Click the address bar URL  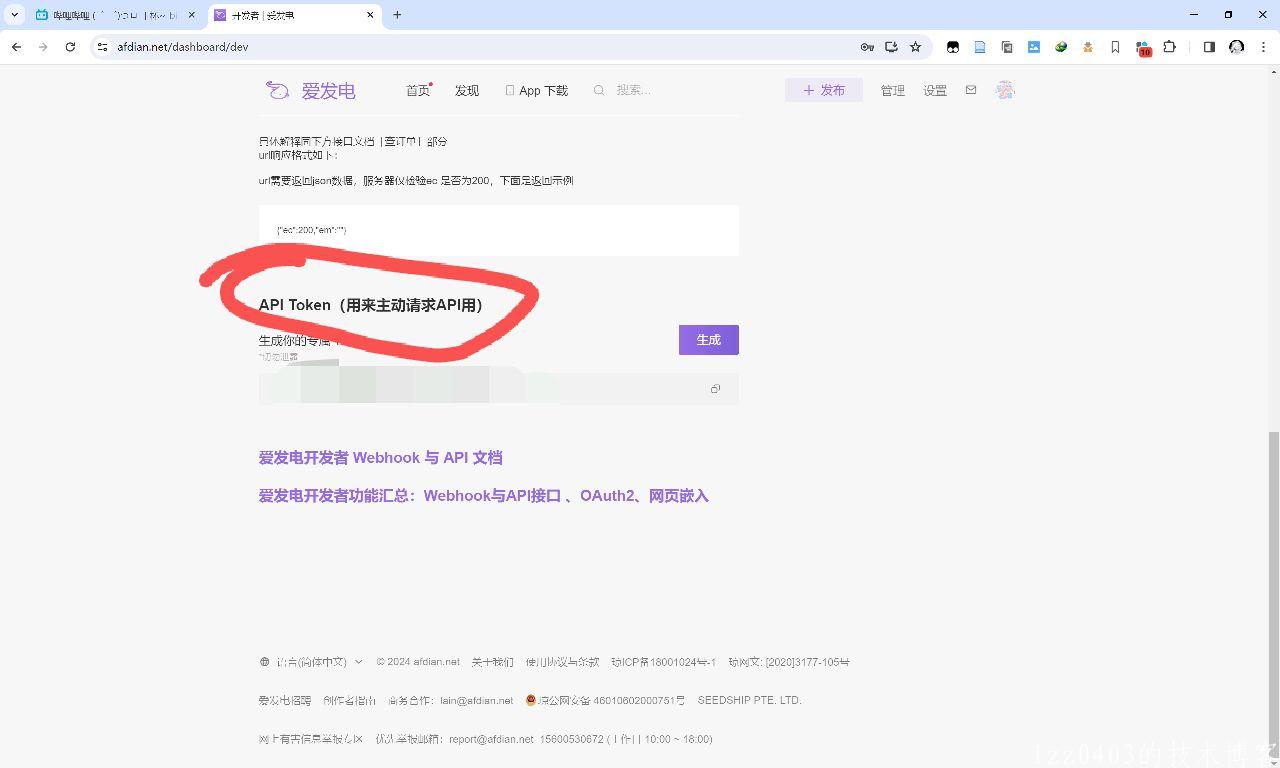point(183,47)
